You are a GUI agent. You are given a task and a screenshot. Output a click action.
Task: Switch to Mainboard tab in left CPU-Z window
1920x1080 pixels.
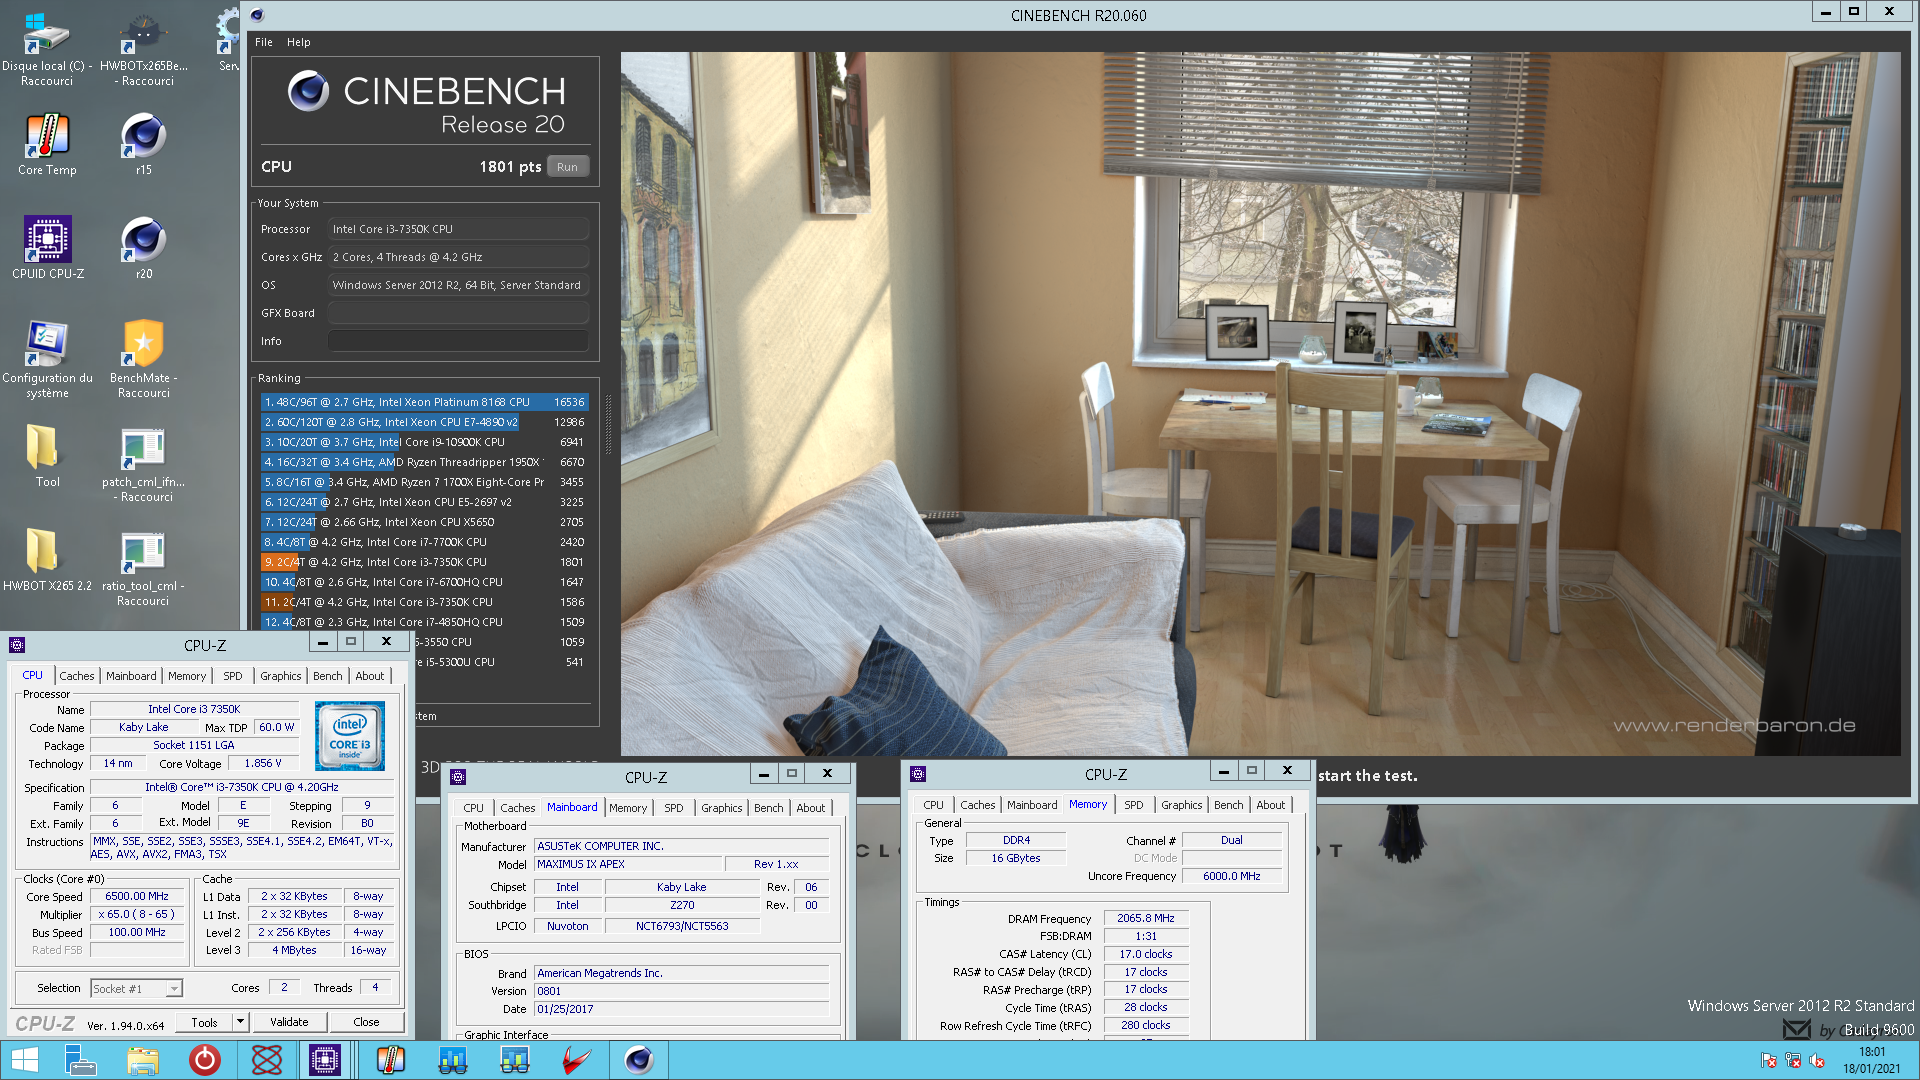pyautogui.click(x=131, y=676)
